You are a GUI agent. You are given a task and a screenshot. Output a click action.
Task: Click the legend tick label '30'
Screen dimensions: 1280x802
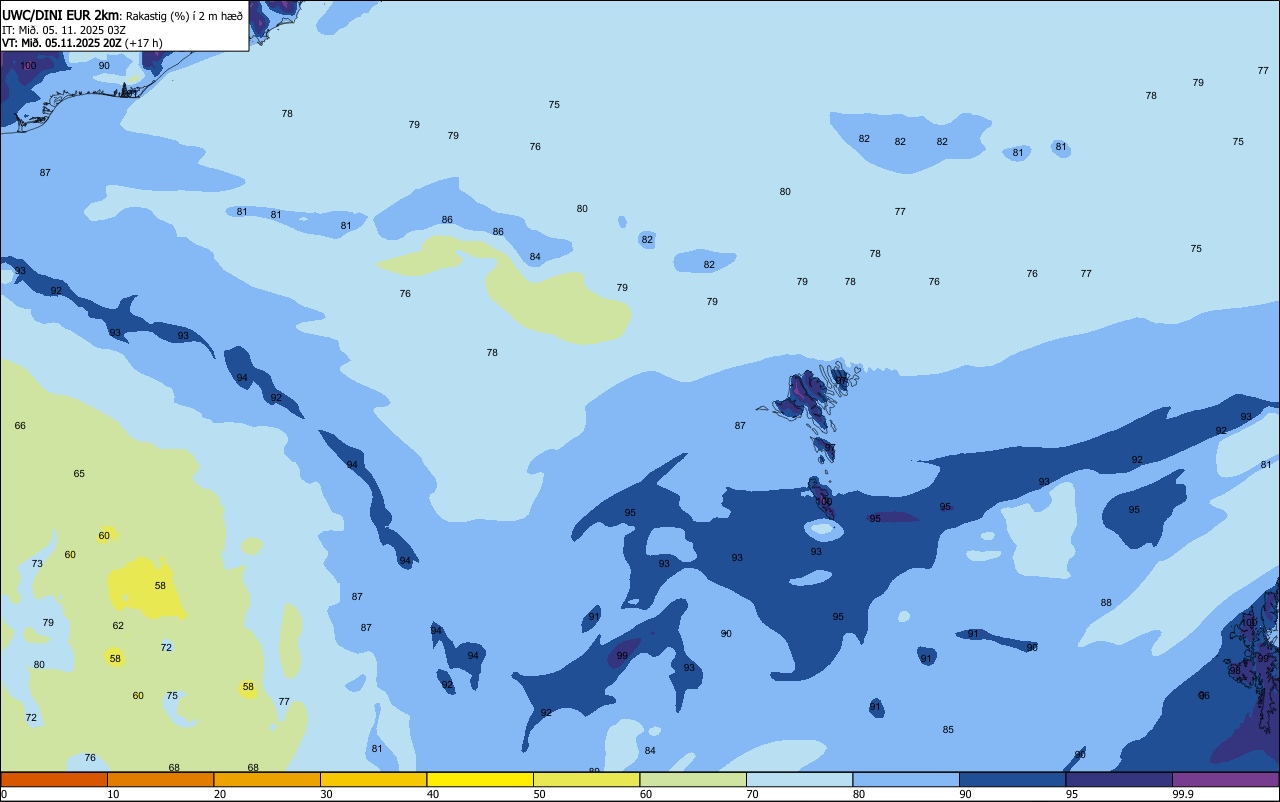click(326, 794)
